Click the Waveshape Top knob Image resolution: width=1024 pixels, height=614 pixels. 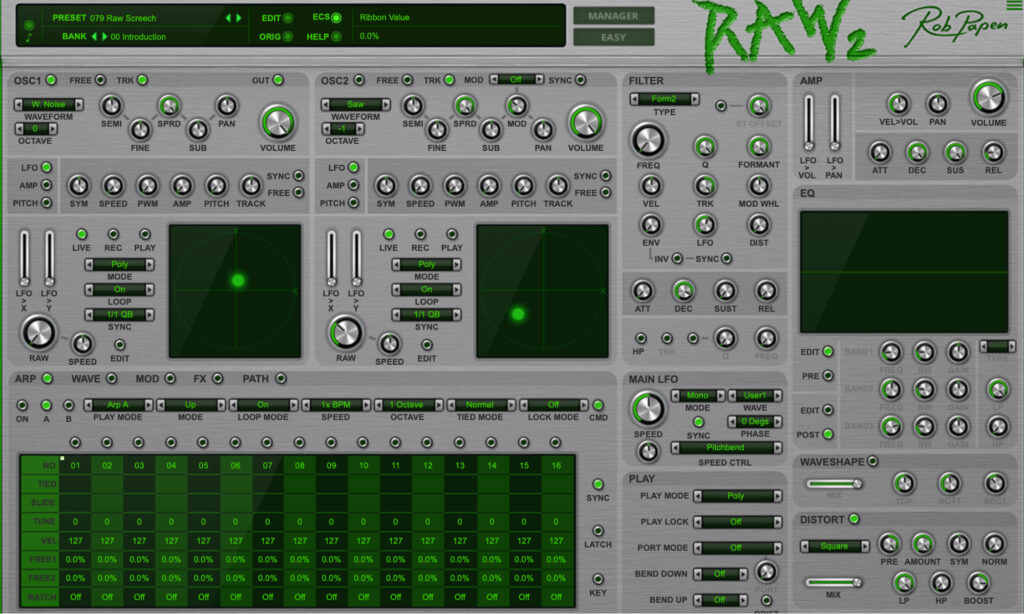pos(904,483)
